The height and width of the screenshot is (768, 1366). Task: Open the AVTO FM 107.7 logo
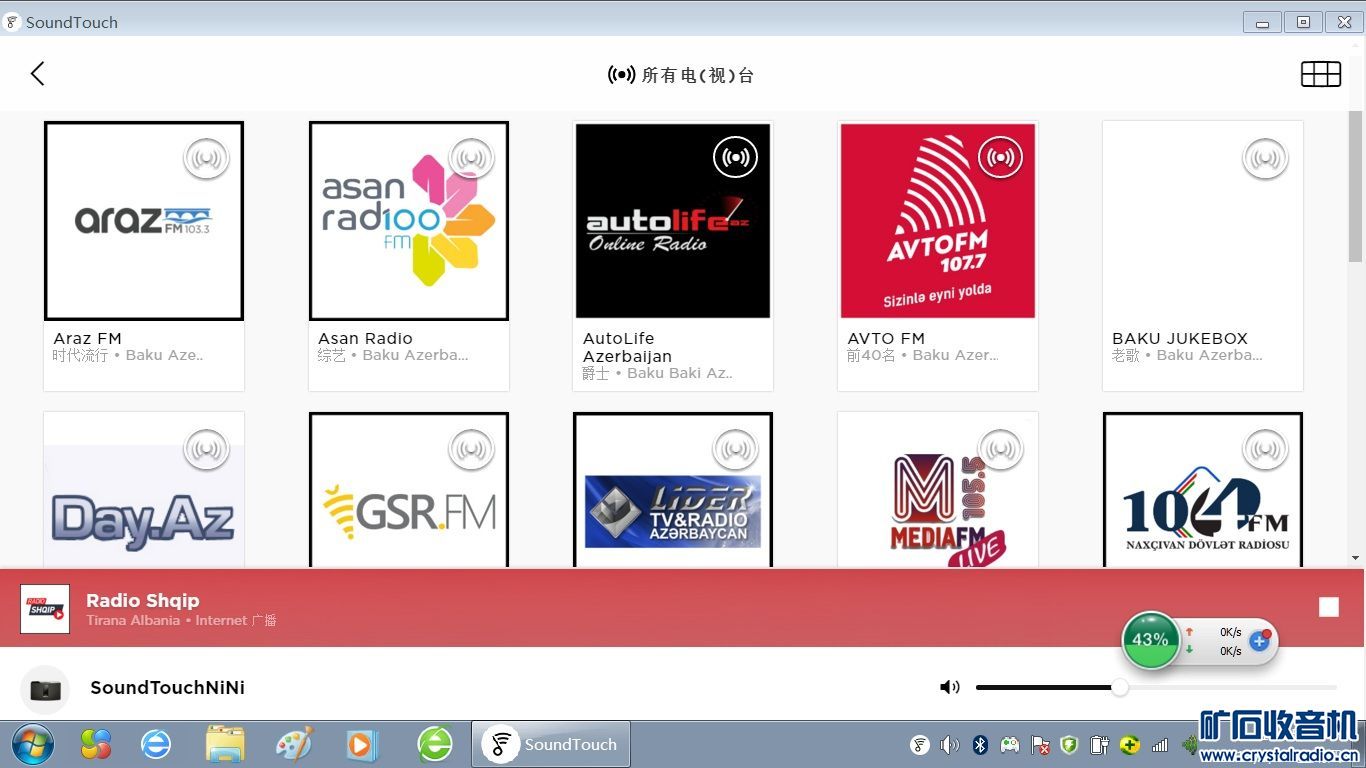click(938, 221)
